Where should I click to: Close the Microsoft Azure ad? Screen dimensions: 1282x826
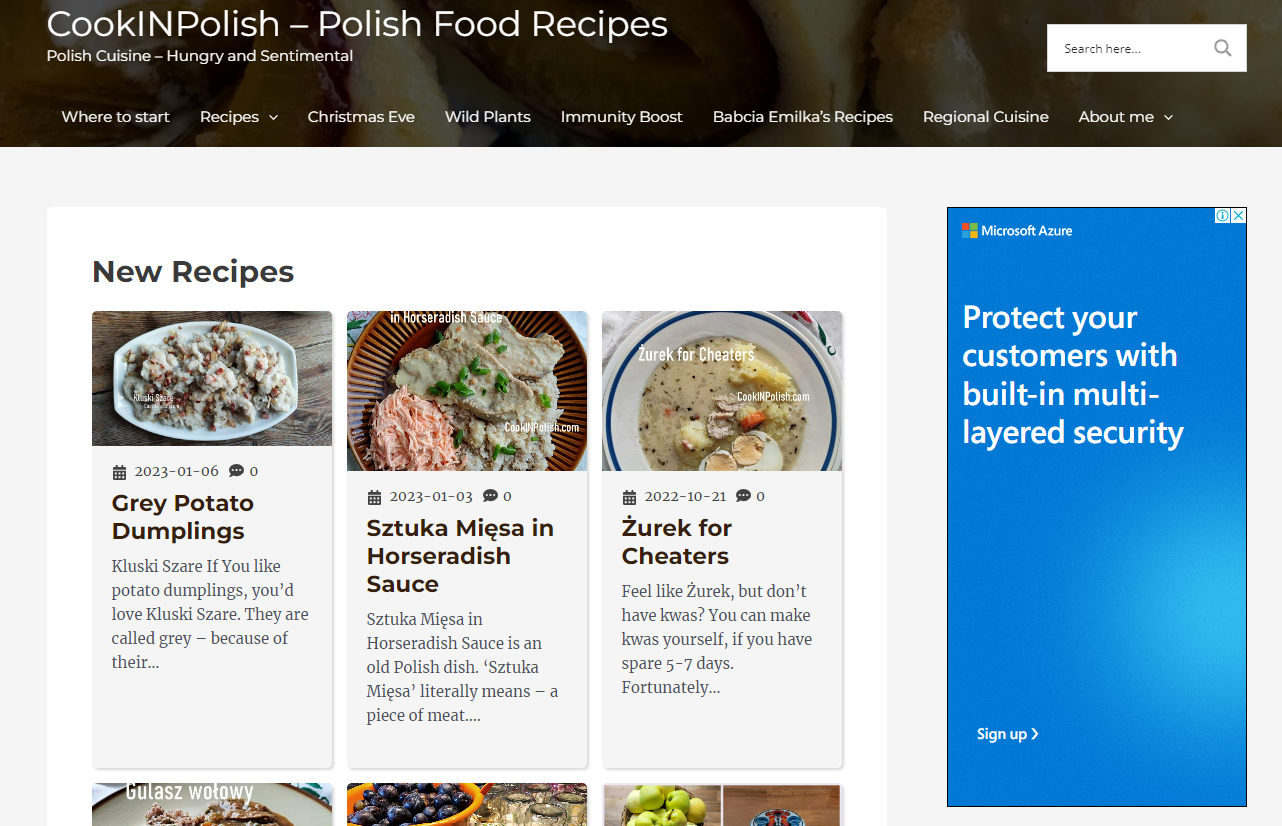pyautogui.click(x=1238, y=216)
